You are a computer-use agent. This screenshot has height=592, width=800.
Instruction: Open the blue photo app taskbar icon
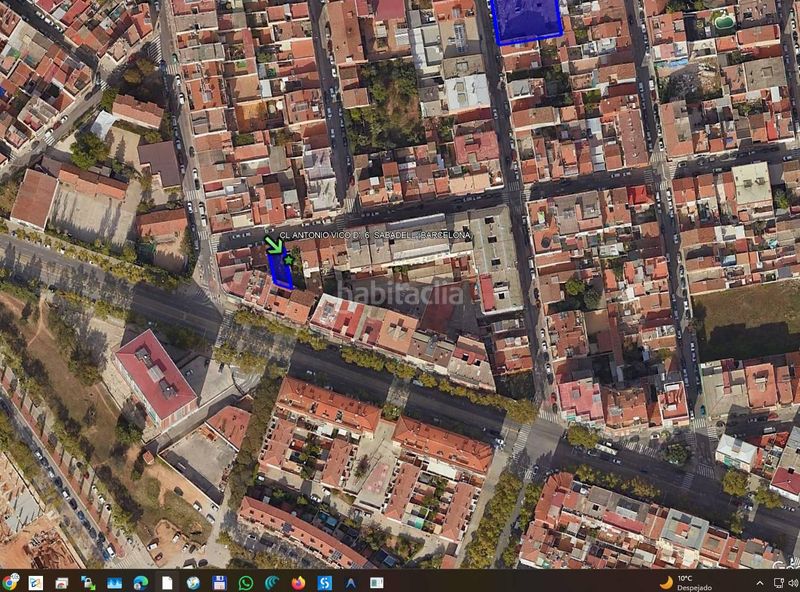click(114, 582)
